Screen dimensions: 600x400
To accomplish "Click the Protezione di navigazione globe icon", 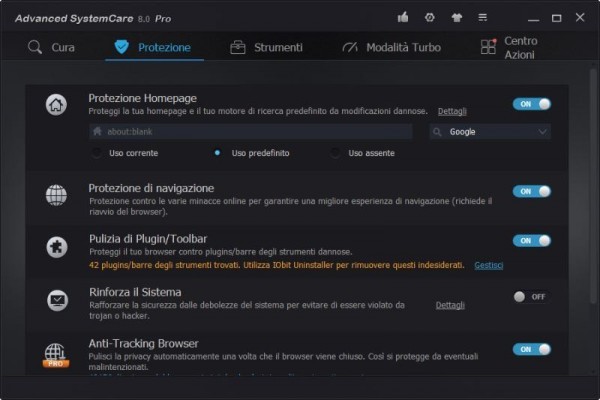I will [x=57, y=195].
